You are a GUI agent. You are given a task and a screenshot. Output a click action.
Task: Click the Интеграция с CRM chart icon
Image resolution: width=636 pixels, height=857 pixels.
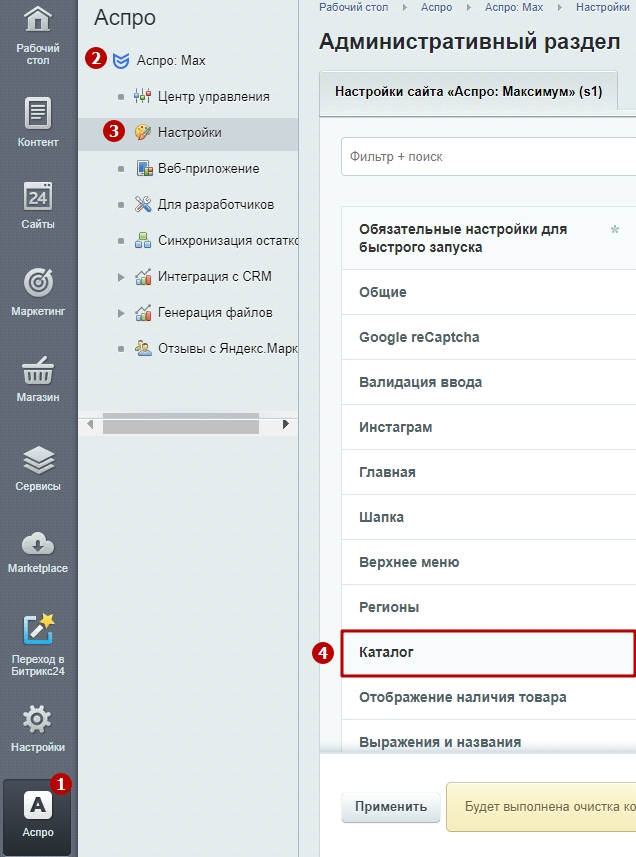tap(143, 277)
